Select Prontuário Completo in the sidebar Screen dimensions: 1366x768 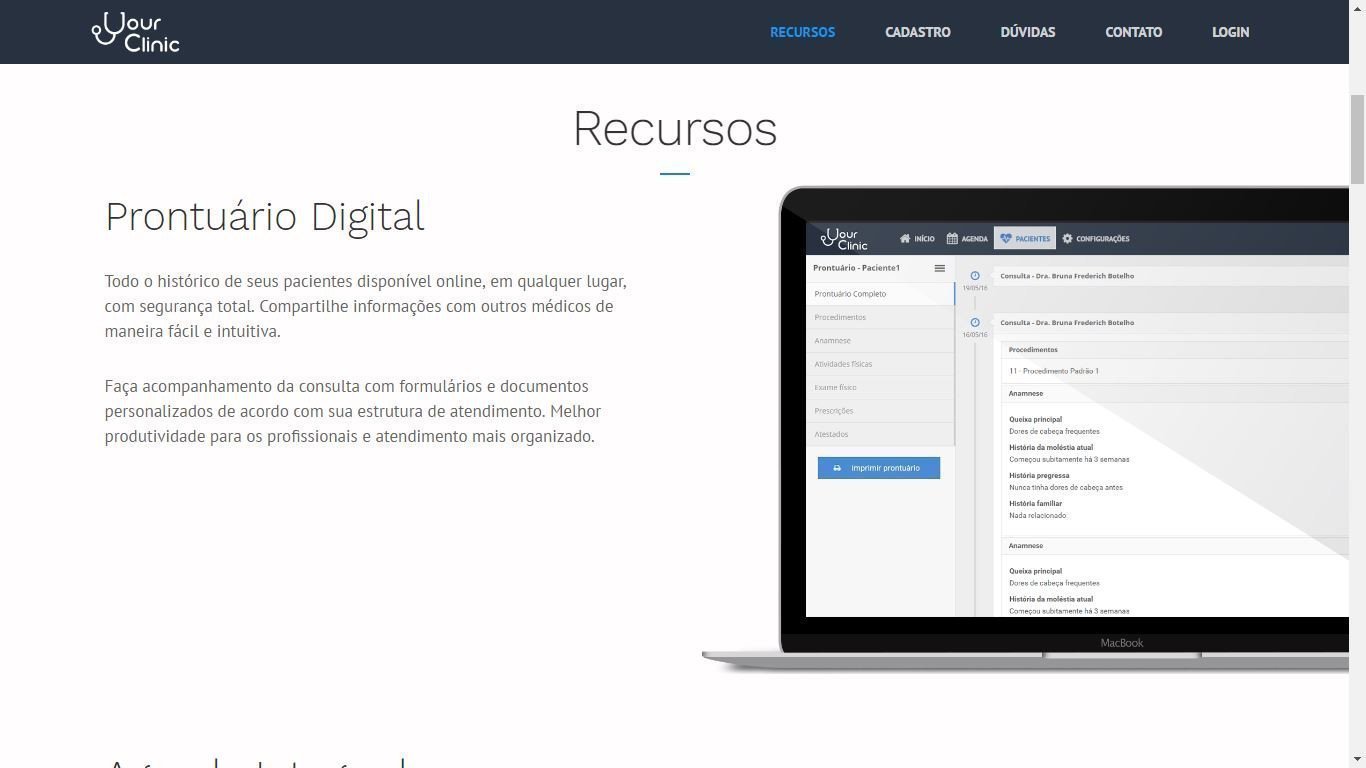coord(850,294)
